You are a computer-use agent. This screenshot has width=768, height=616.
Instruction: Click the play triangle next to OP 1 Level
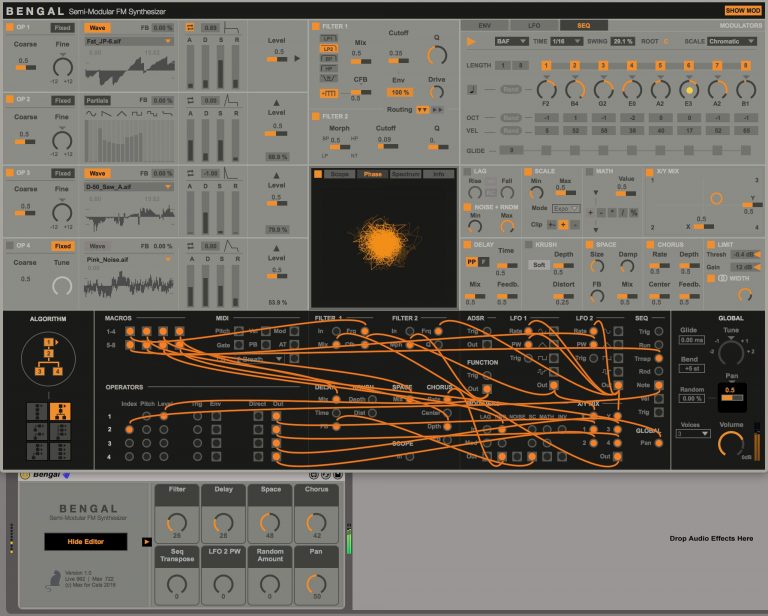pos(297,58)
